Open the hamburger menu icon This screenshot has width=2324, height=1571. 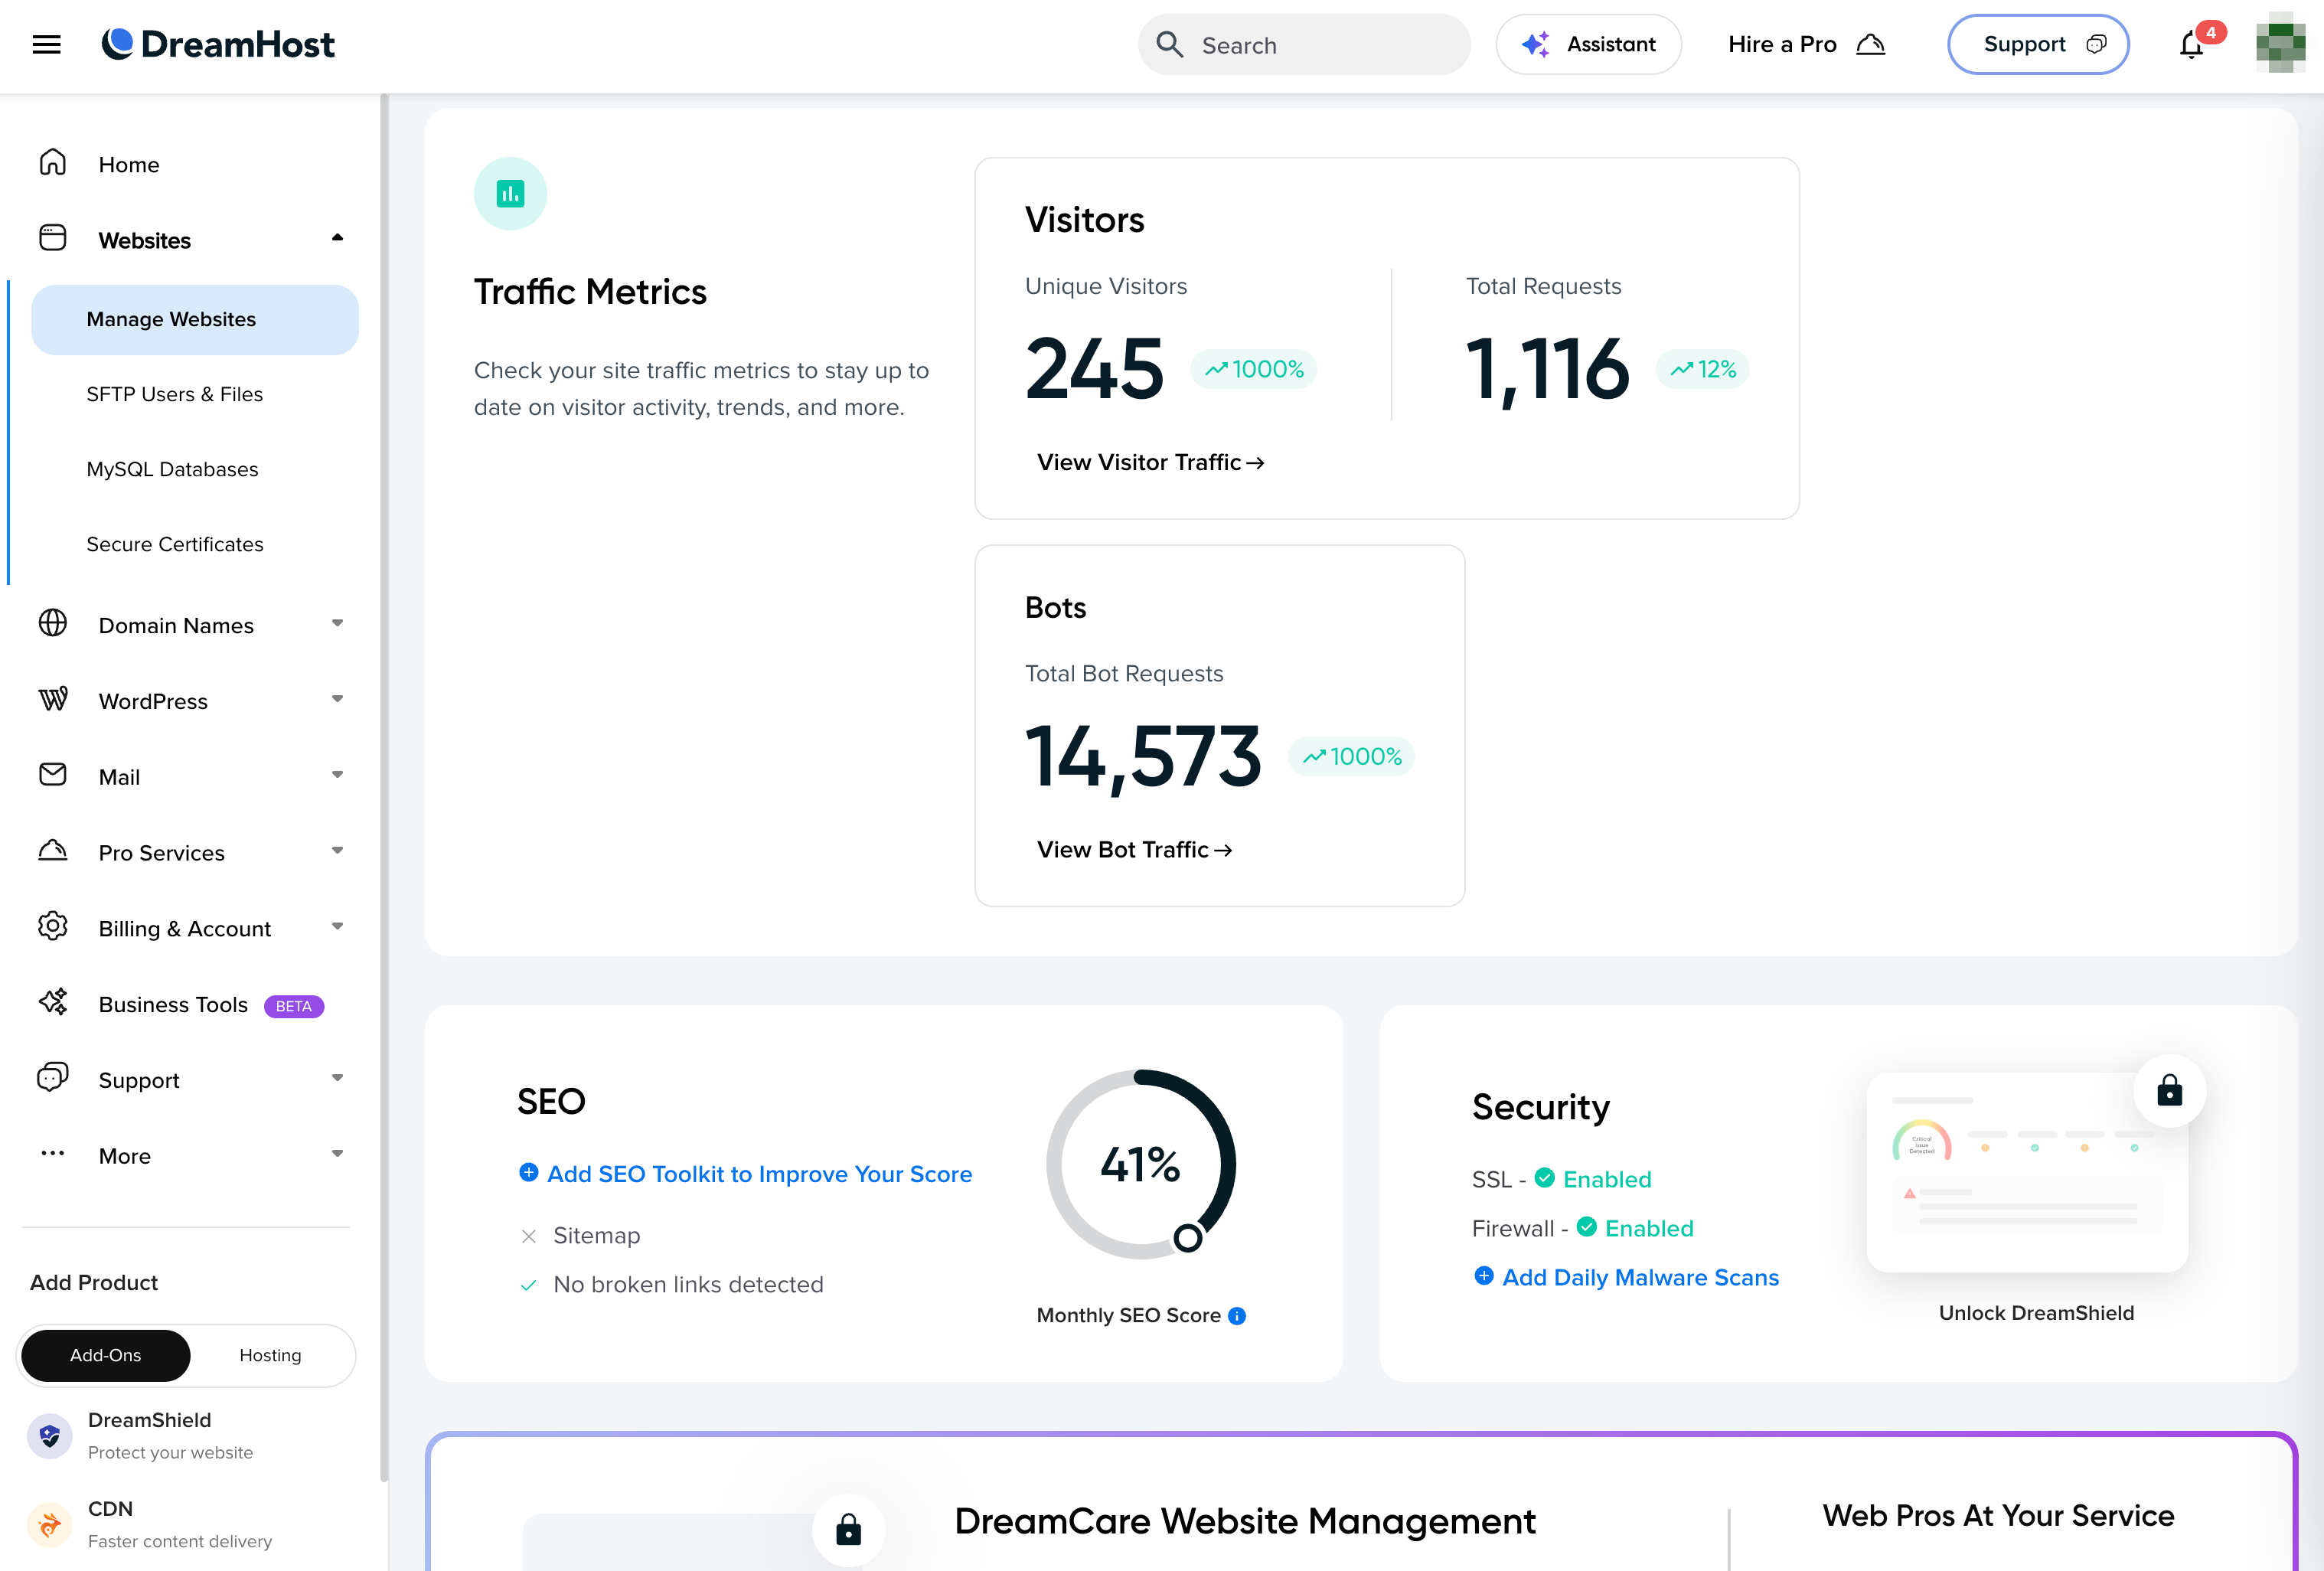46,44
